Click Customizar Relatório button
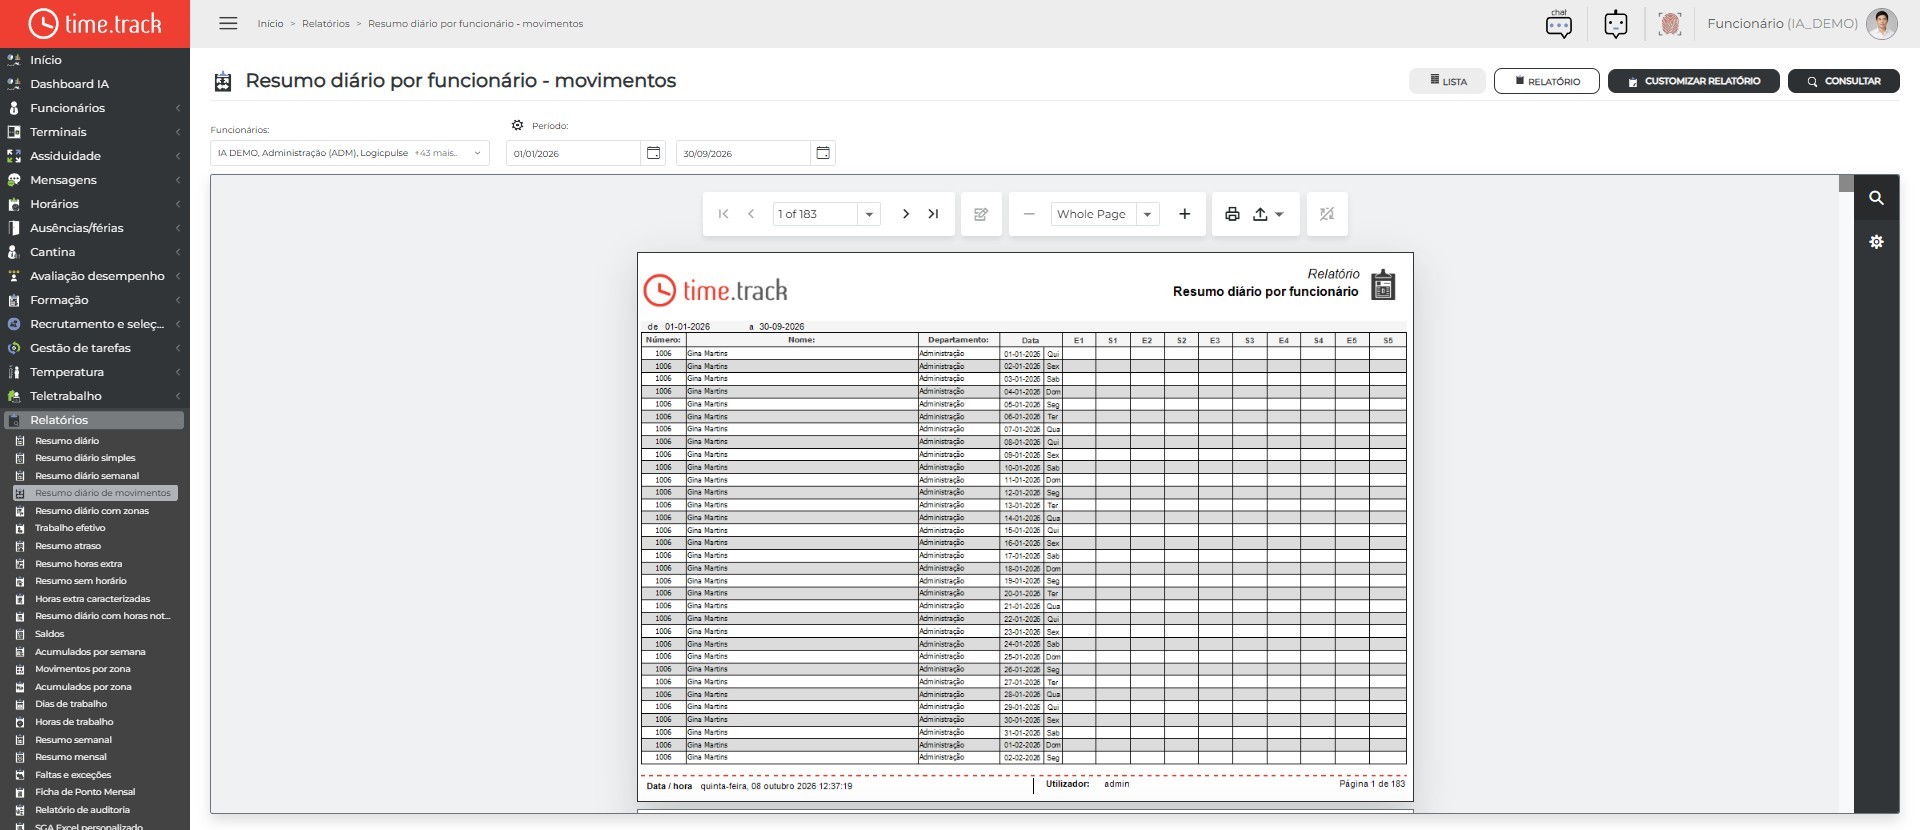Image resolution: width=1920 pixels, height=830 pixels. click(x=1693, y=81)
